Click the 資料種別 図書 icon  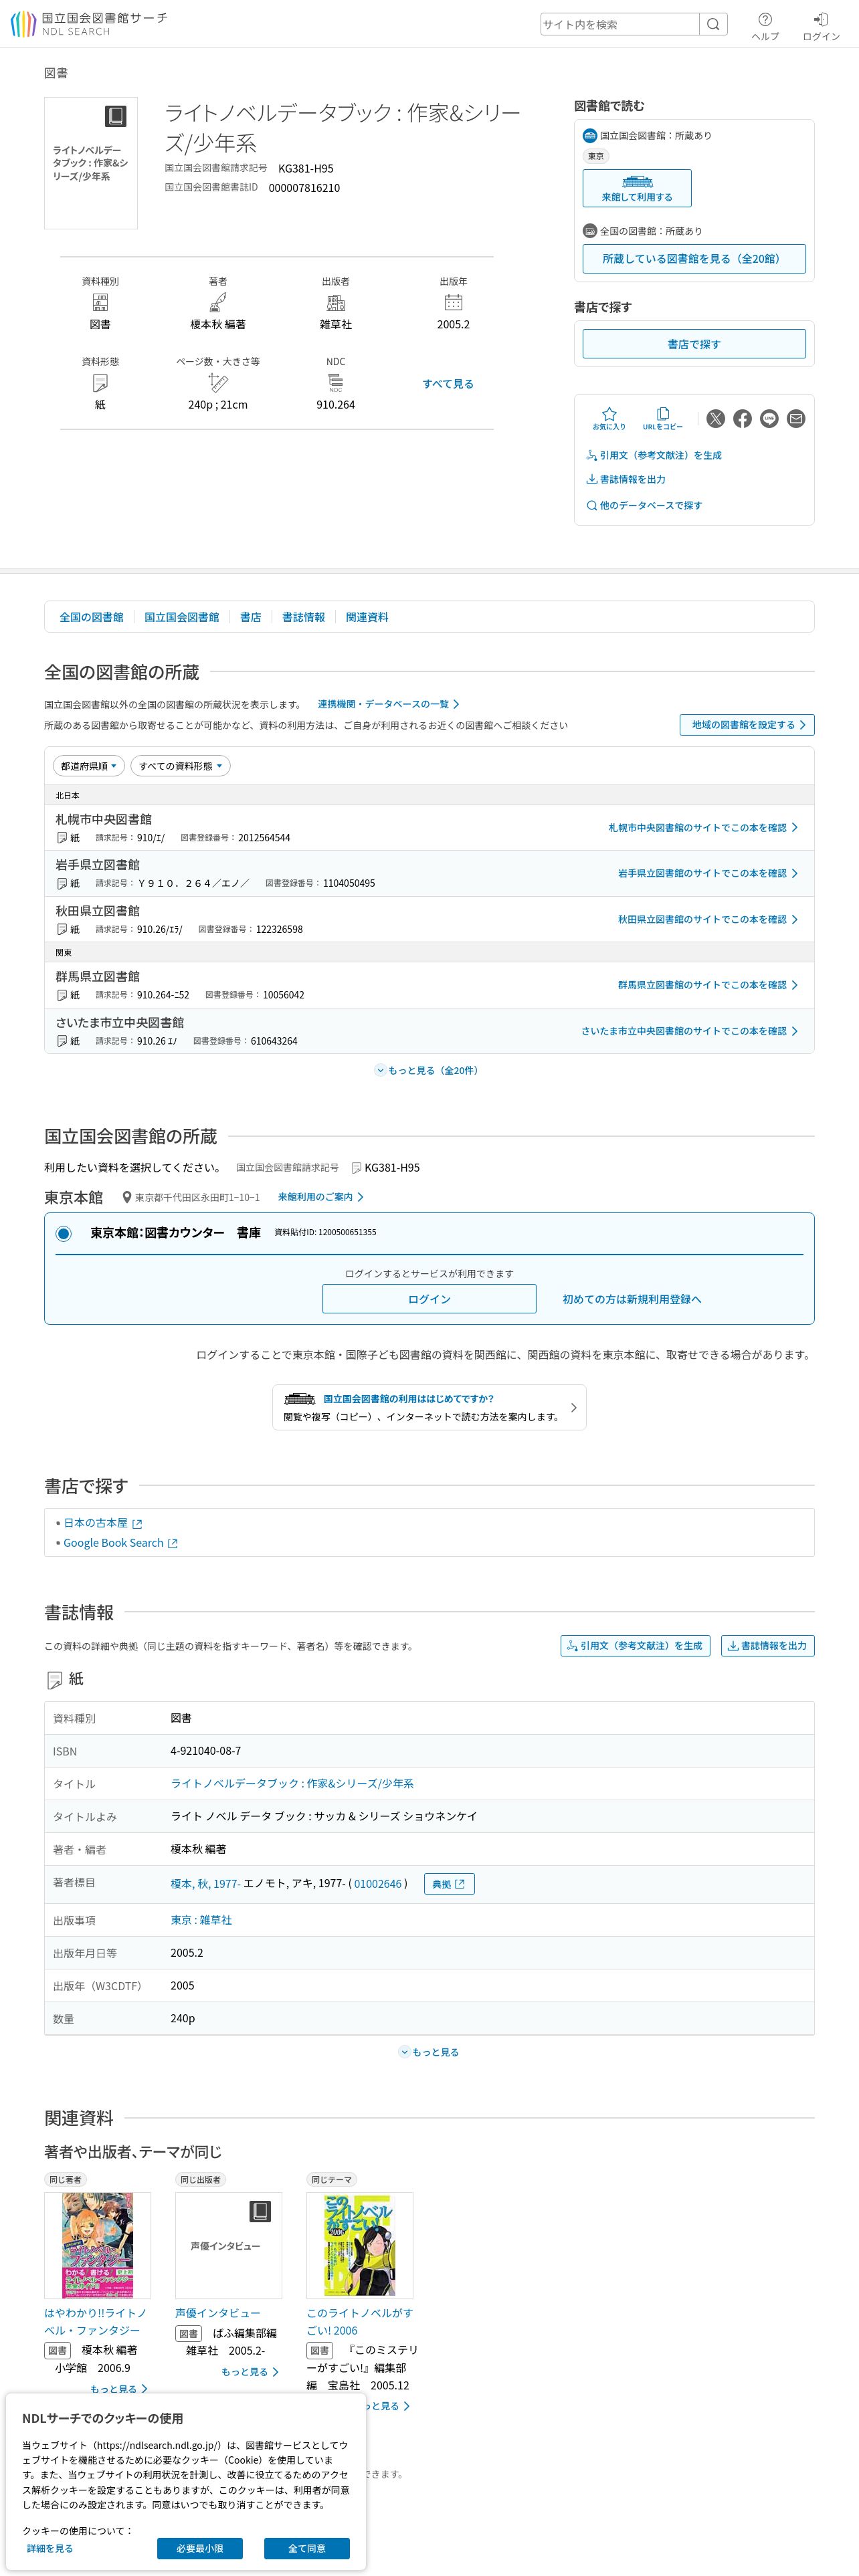pos(100,302)
